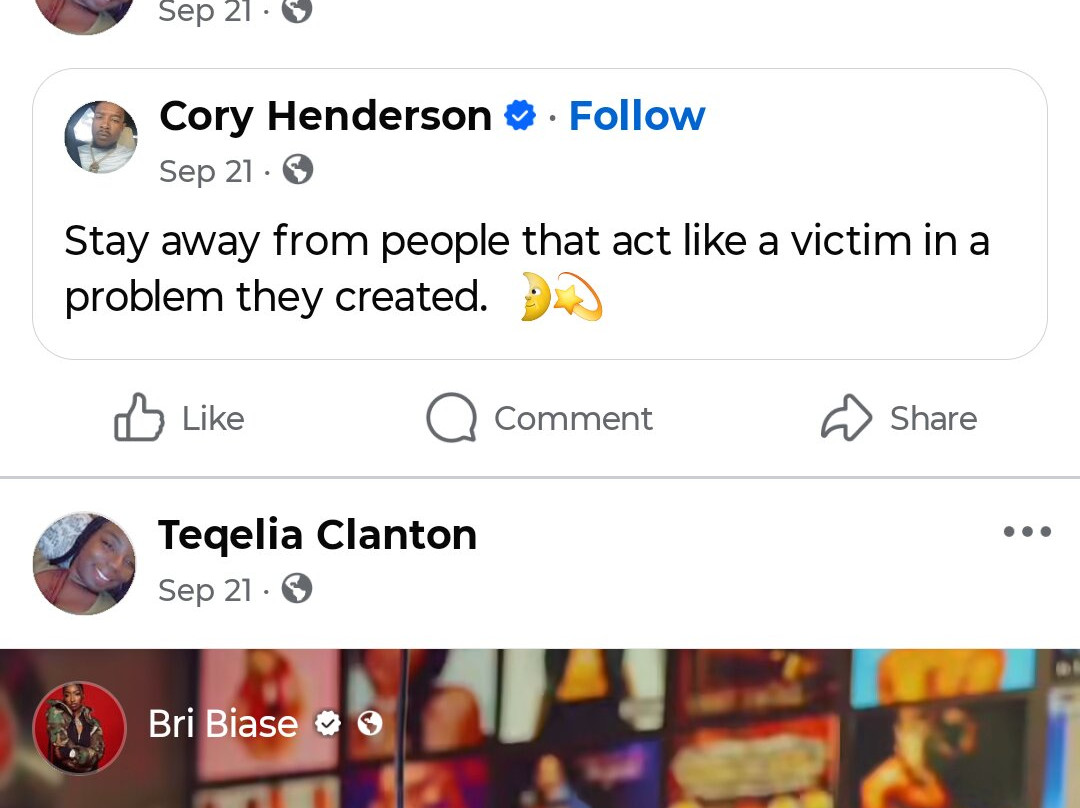Click the verified badge beside Bri Biase
The image size is (1080, 808).
pyautogui.click(x=327, y=723)
